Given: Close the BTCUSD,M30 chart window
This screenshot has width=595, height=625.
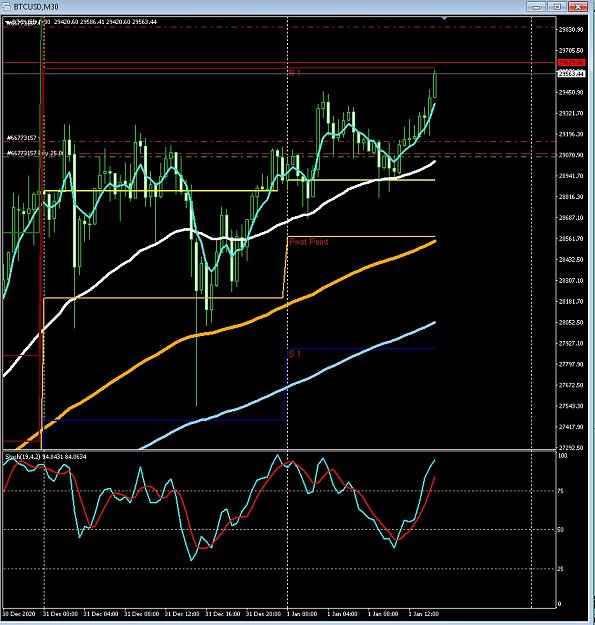Looking at the screenshot, I should (578, 6).
